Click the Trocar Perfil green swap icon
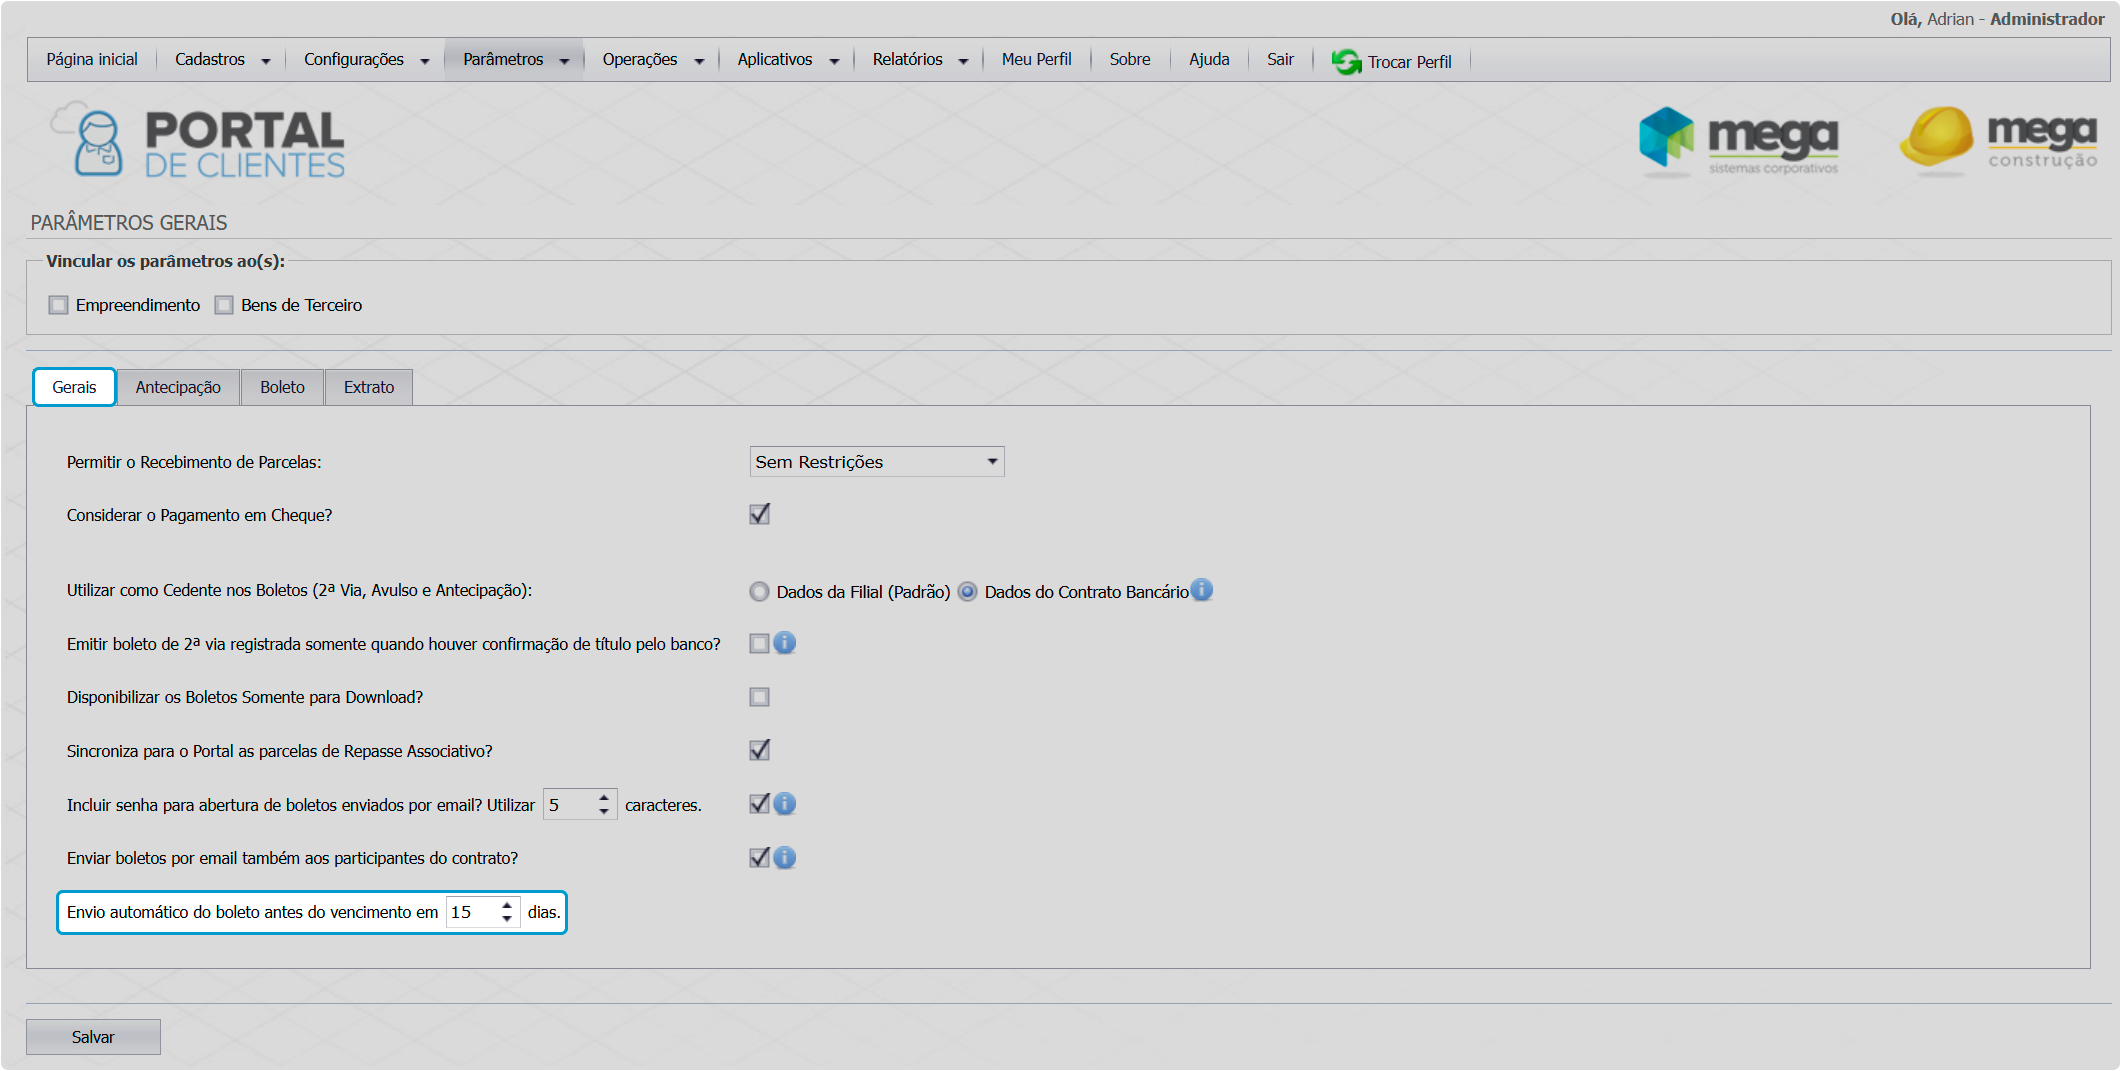The image size is (2121, 1071). coord(1346,62)
